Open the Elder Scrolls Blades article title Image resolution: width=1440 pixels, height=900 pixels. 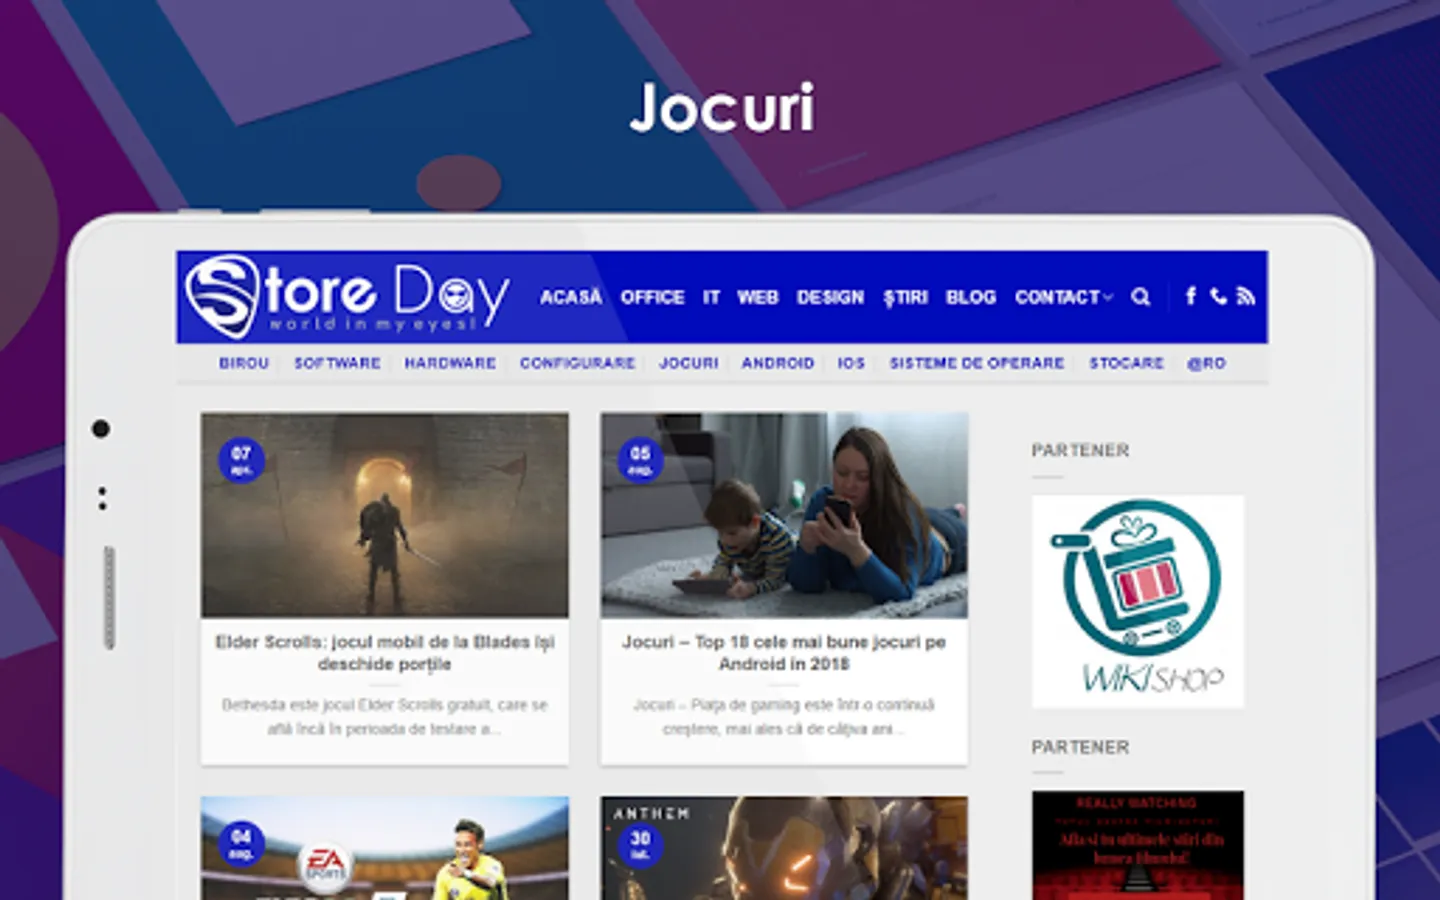(x=385, y=653)
